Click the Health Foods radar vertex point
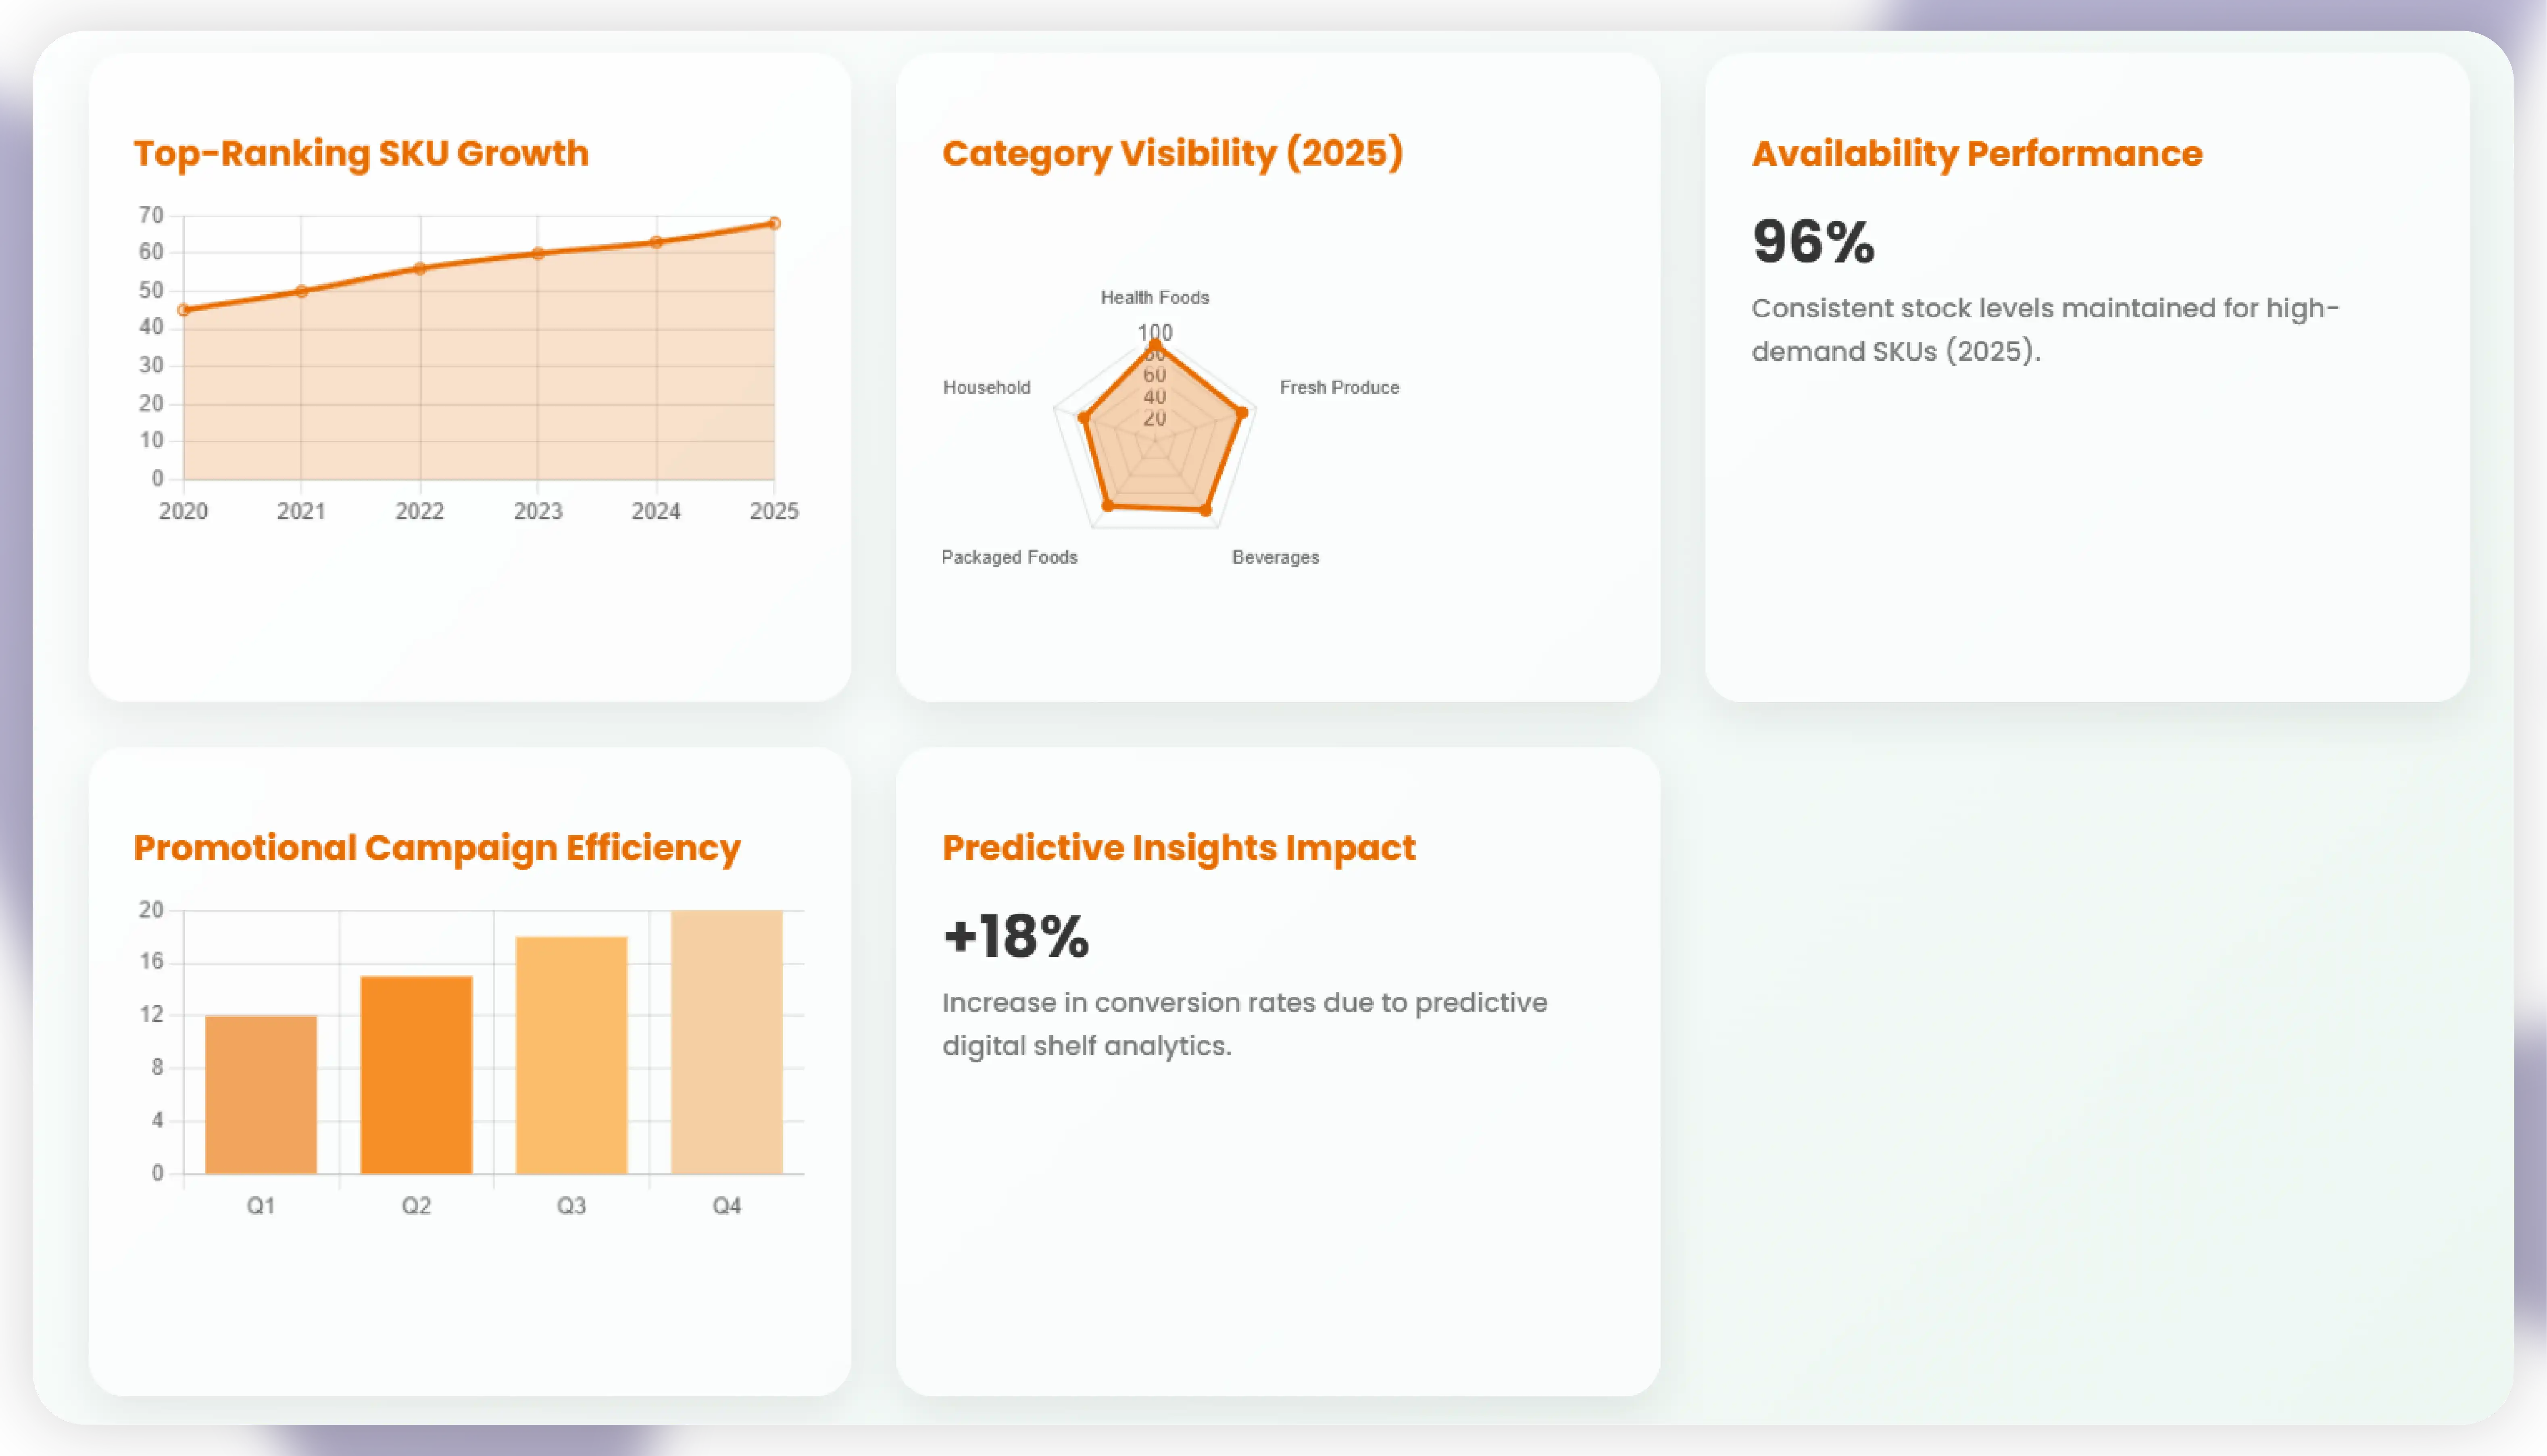 pos(1155,345)
